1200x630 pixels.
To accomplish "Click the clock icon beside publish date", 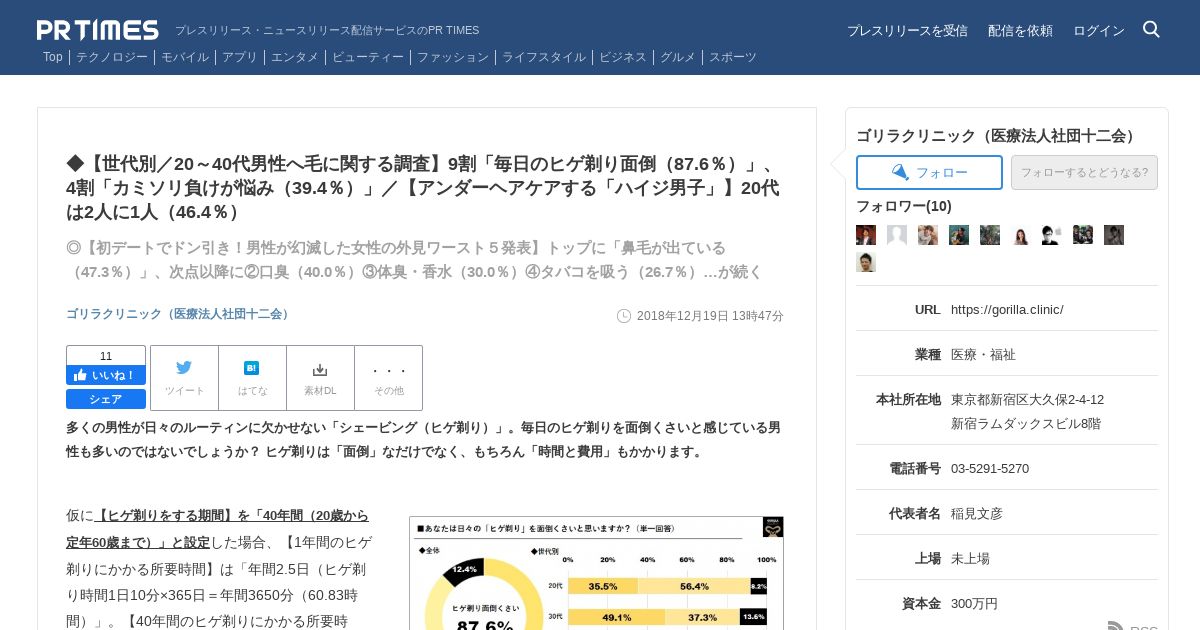I will (x=624, y=316).
